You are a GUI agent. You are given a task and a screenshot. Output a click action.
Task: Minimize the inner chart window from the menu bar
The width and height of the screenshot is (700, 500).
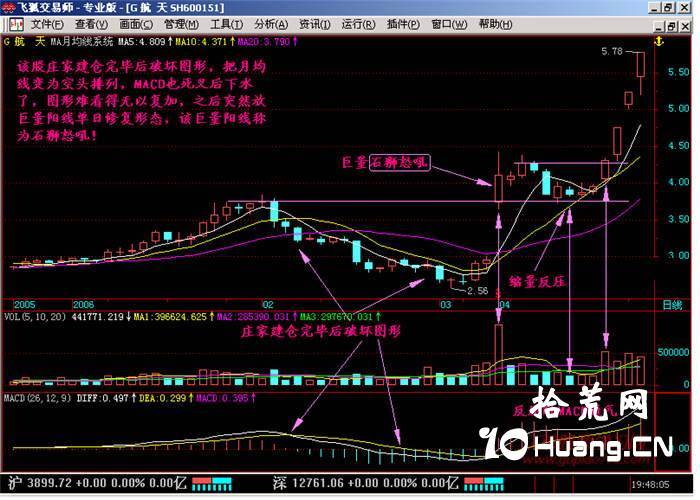659,26
